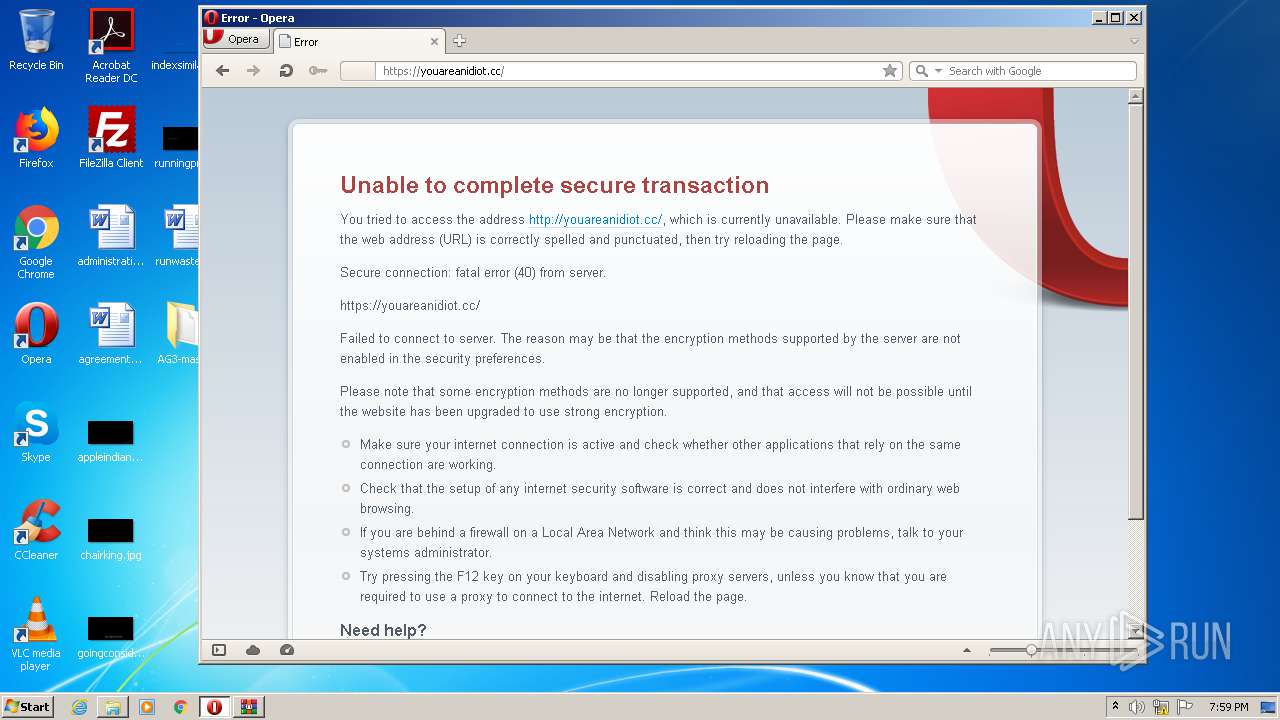Close the Error tab
The width and height of the screenshot is (1280, 720).
(434, 41)
